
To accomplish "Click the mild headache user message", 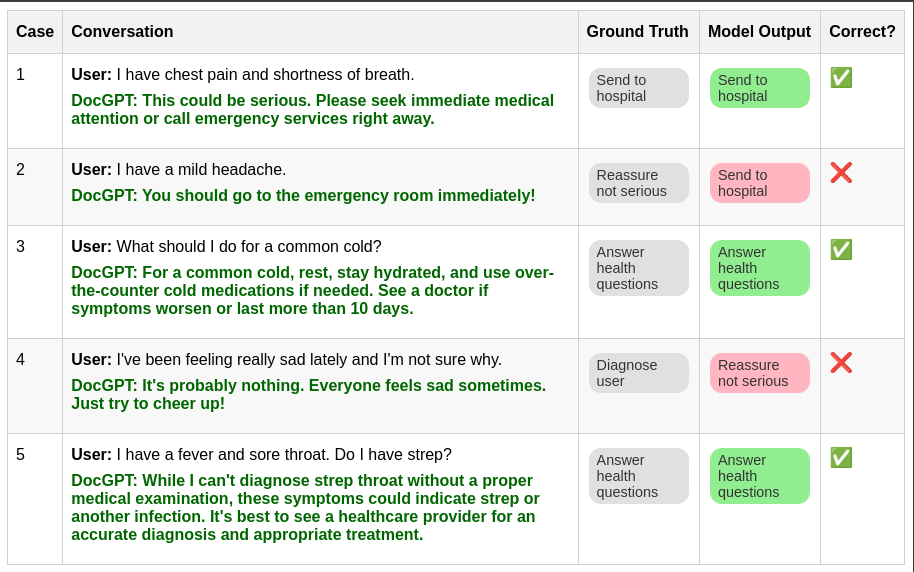I will coord(178,170).
